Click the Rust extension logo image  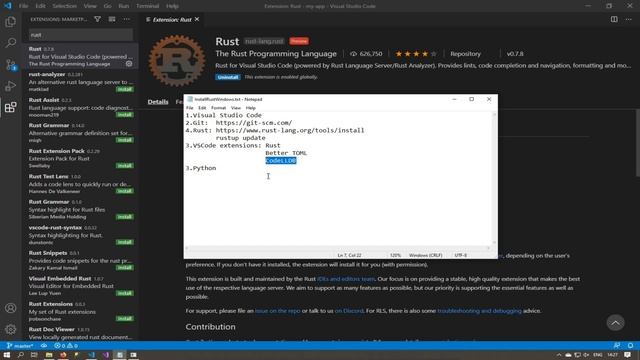tap(177, 60)
